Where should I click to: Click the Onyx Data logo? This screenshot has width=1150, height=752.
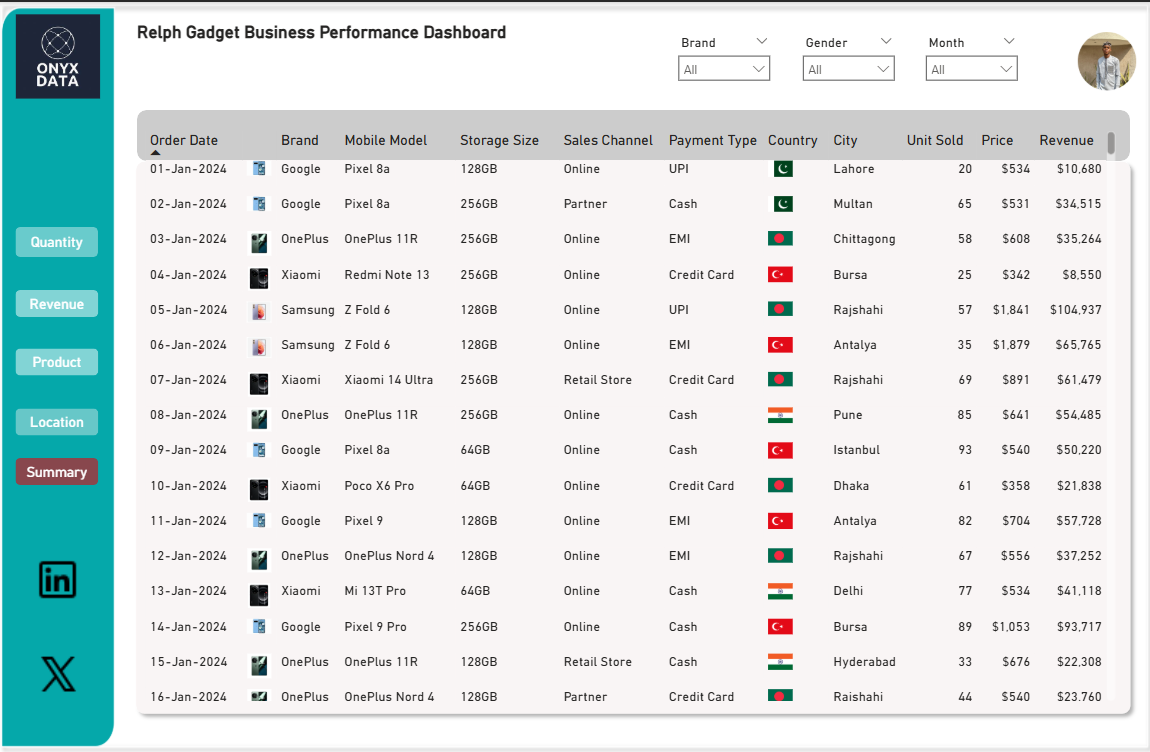(x=58, y=56)
